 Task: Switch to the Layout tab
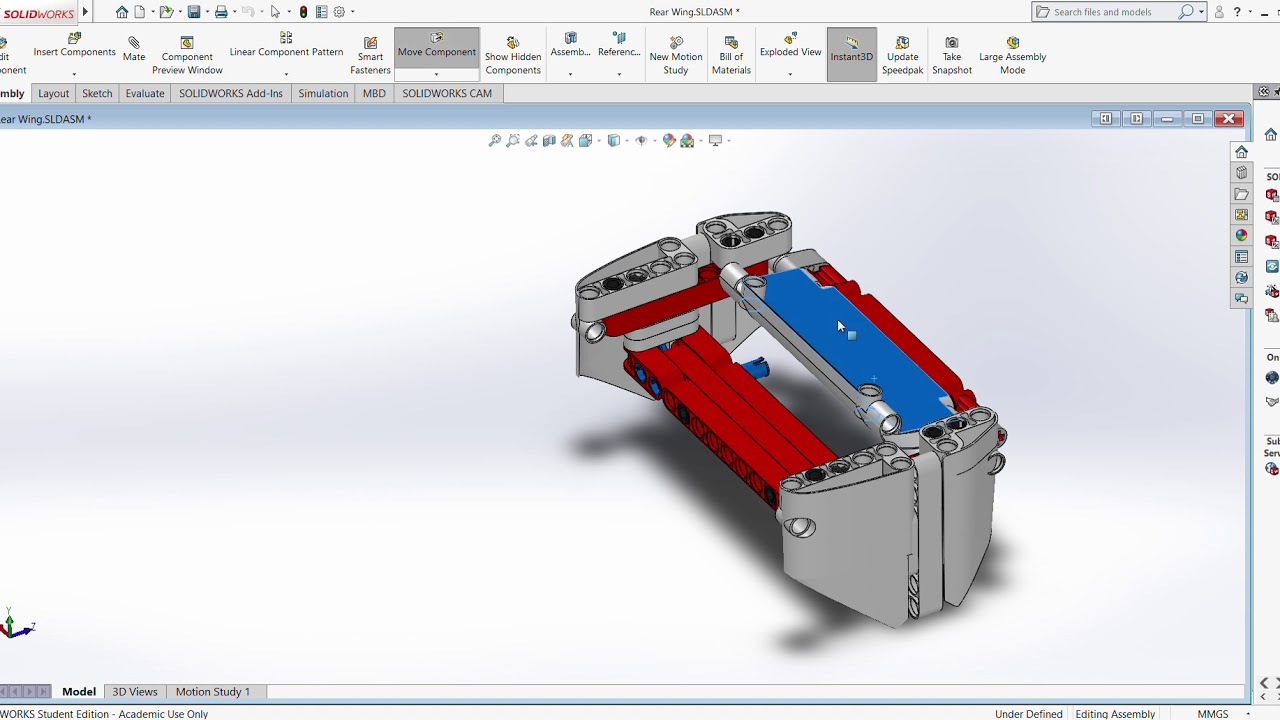pyautogui.click(x=53, y=93)
